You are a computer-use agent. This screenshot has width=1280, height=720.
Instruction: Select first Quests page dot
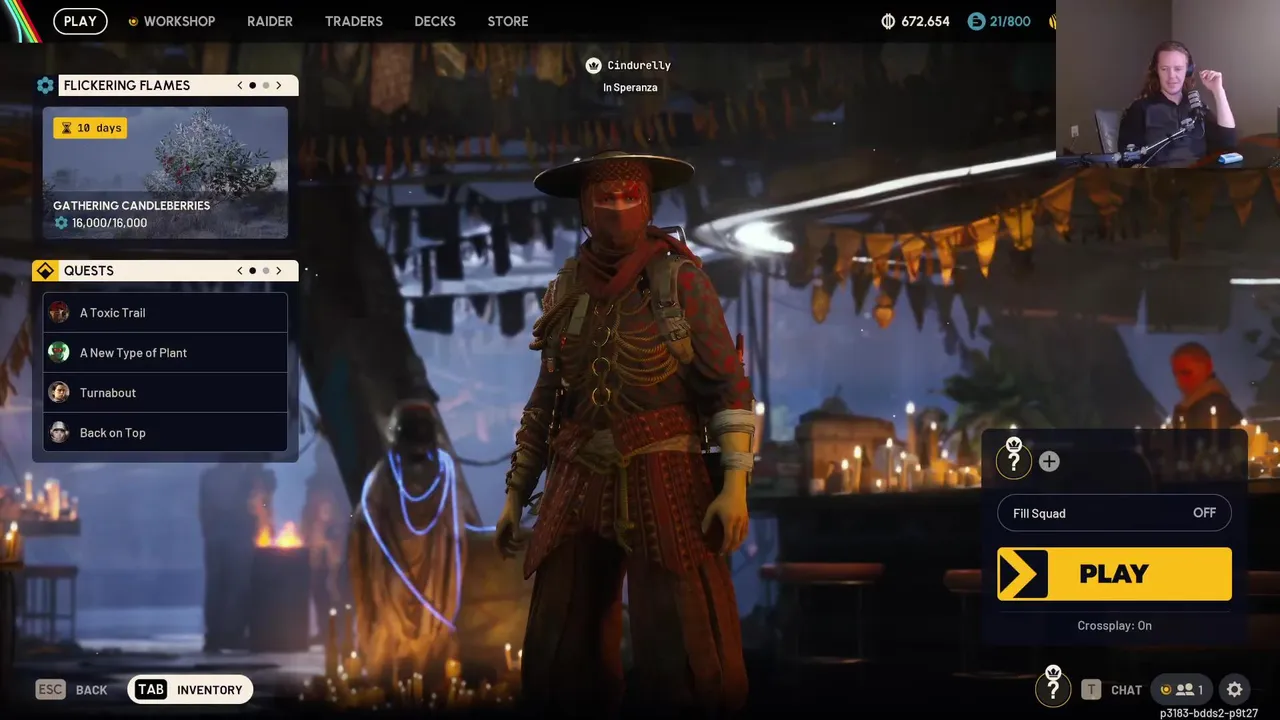(x=253, y=270)
